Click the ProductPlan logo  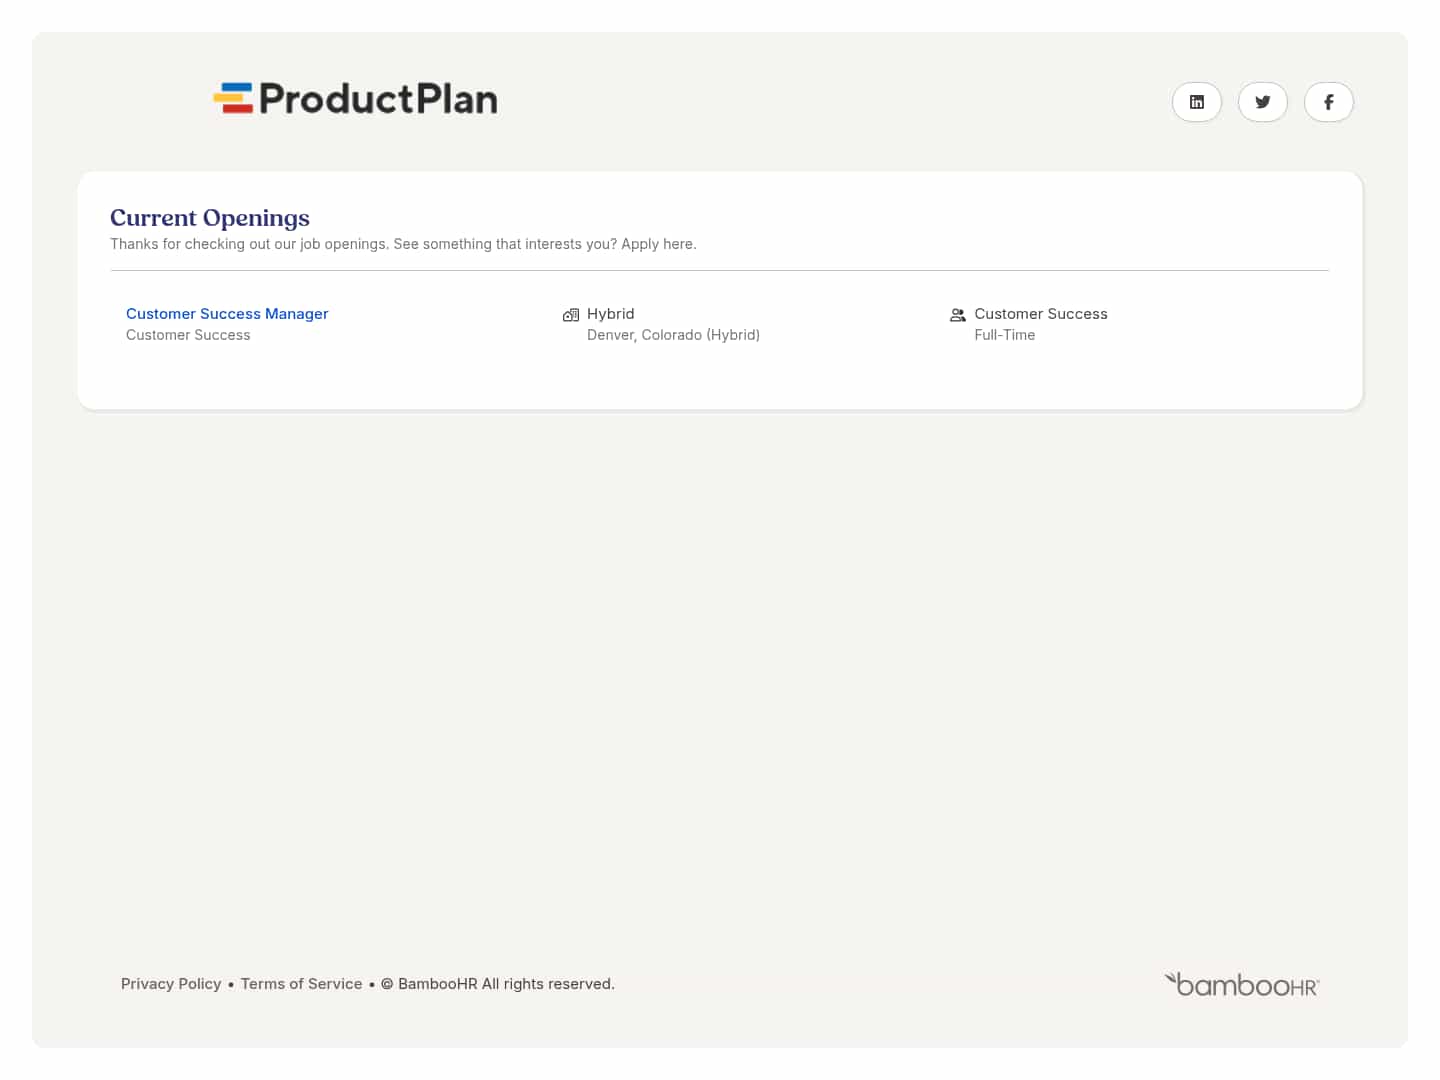click(x=355, y=97)
